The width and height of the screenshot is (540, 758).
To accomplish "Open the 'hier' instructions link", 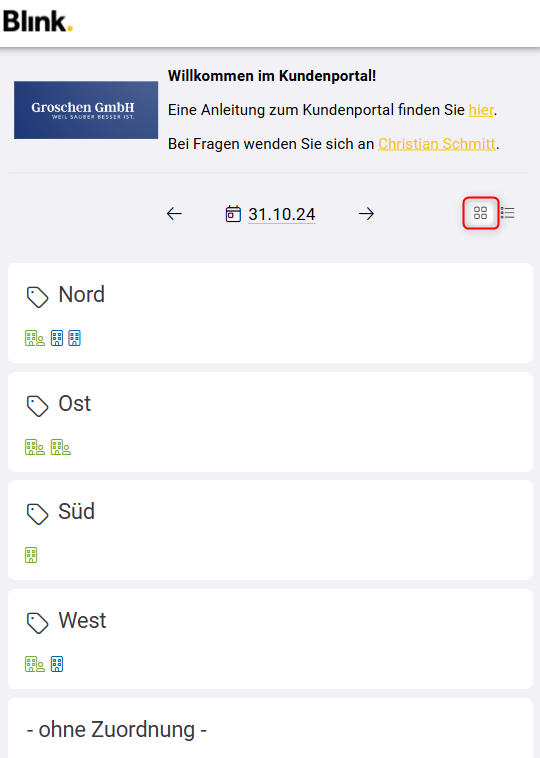I will 481,110.
